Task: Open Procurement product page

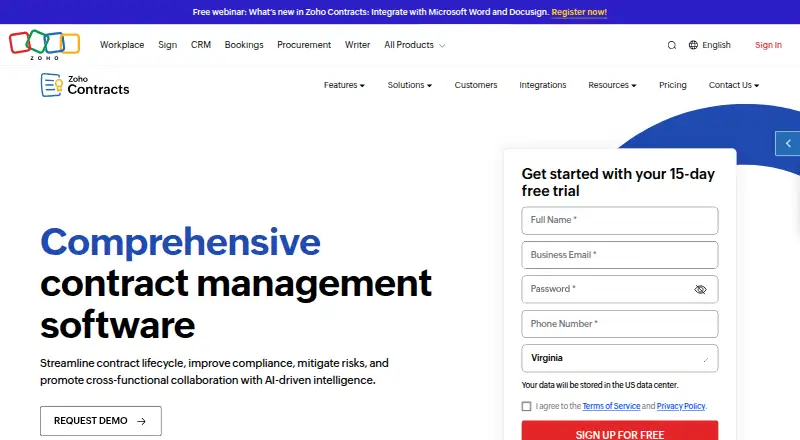Action: pyautogui.click(x=304, y=45)
